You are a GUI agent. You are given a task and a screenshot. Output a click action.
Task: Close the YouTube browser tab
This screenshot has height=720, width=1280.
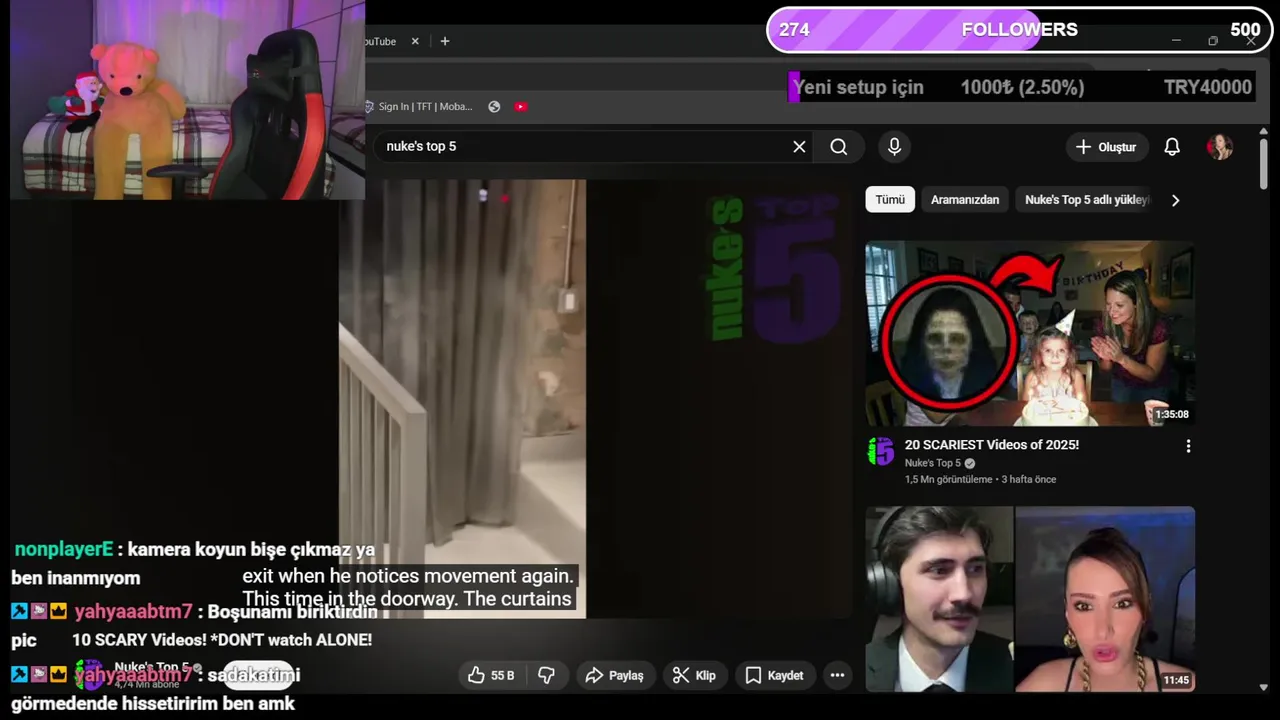[x=415, y=41]
